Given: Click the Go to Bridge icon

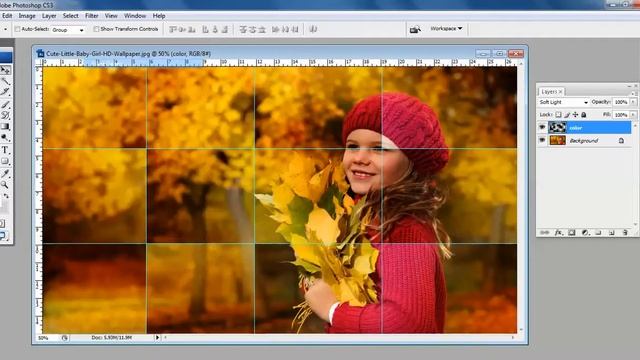Looking at the screenshot, I should [415, 29].
